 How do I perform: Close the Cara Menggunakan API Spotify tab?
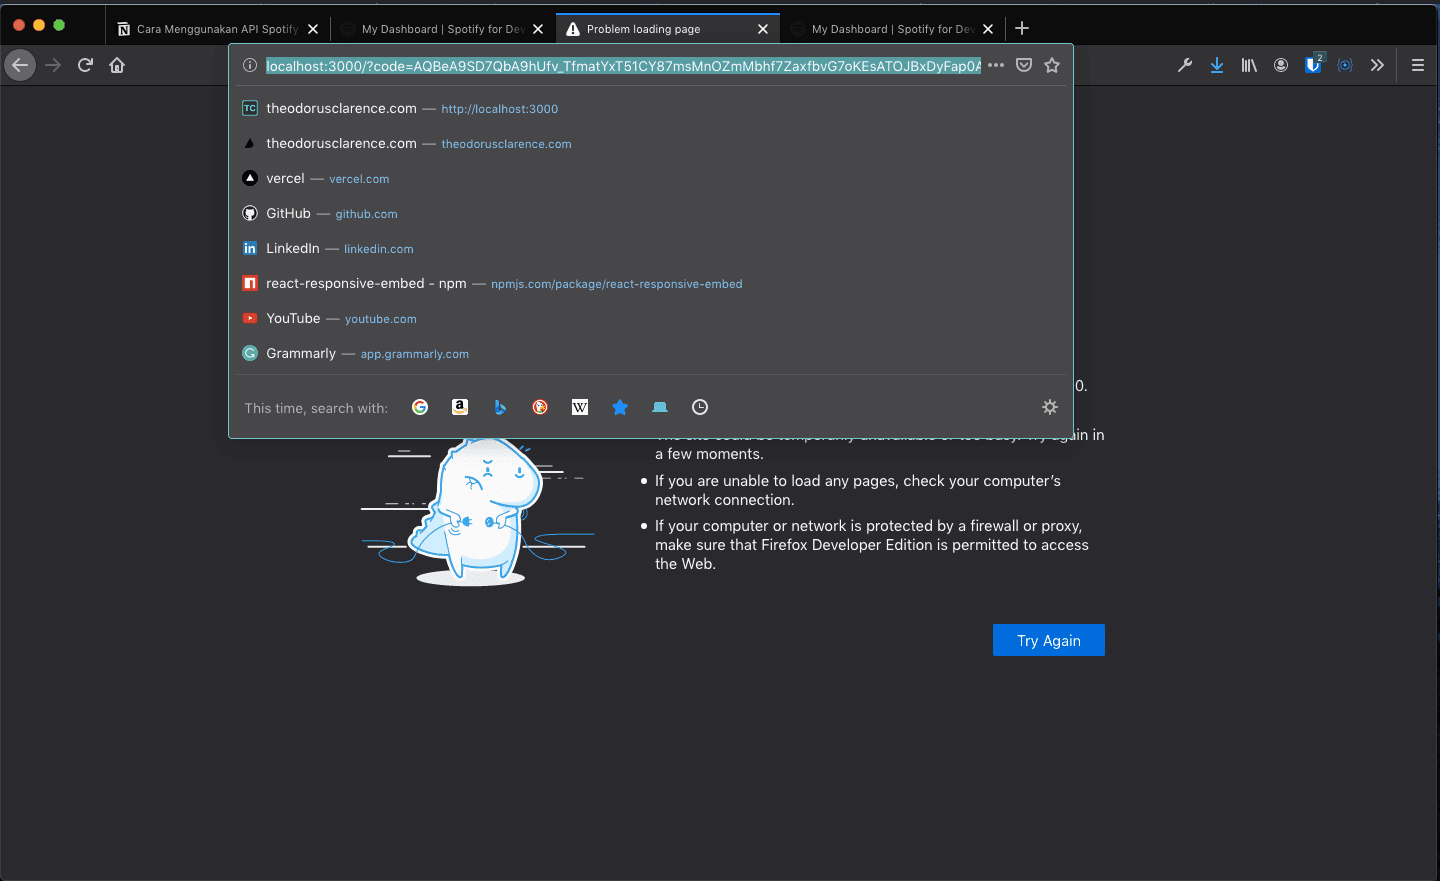tap(313, 29)
